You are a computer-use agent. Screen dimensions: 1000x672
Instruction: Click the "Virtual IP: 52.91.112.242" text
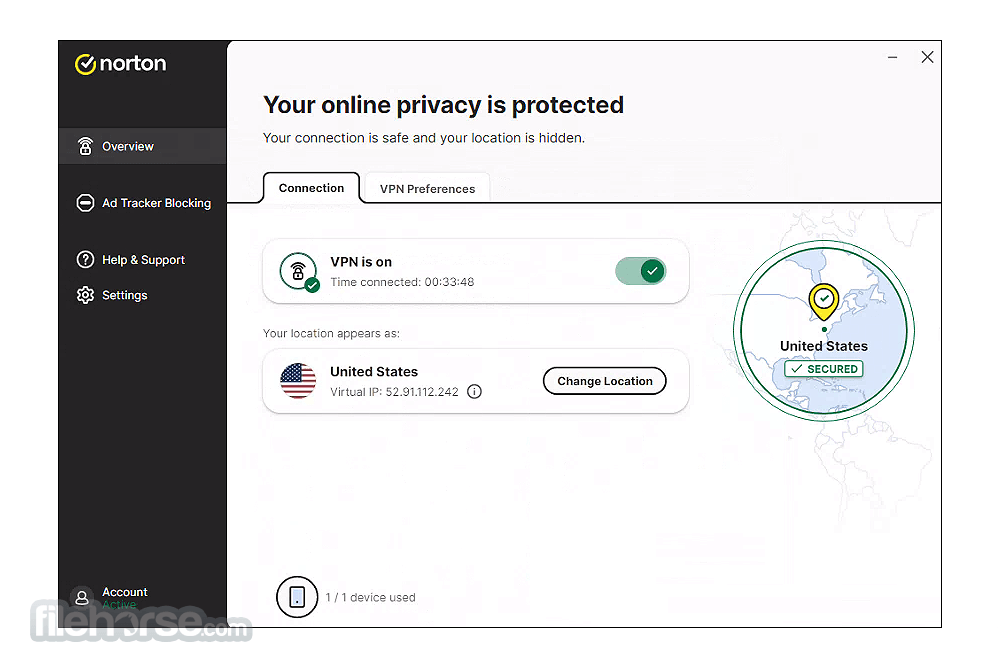[394, 391]
